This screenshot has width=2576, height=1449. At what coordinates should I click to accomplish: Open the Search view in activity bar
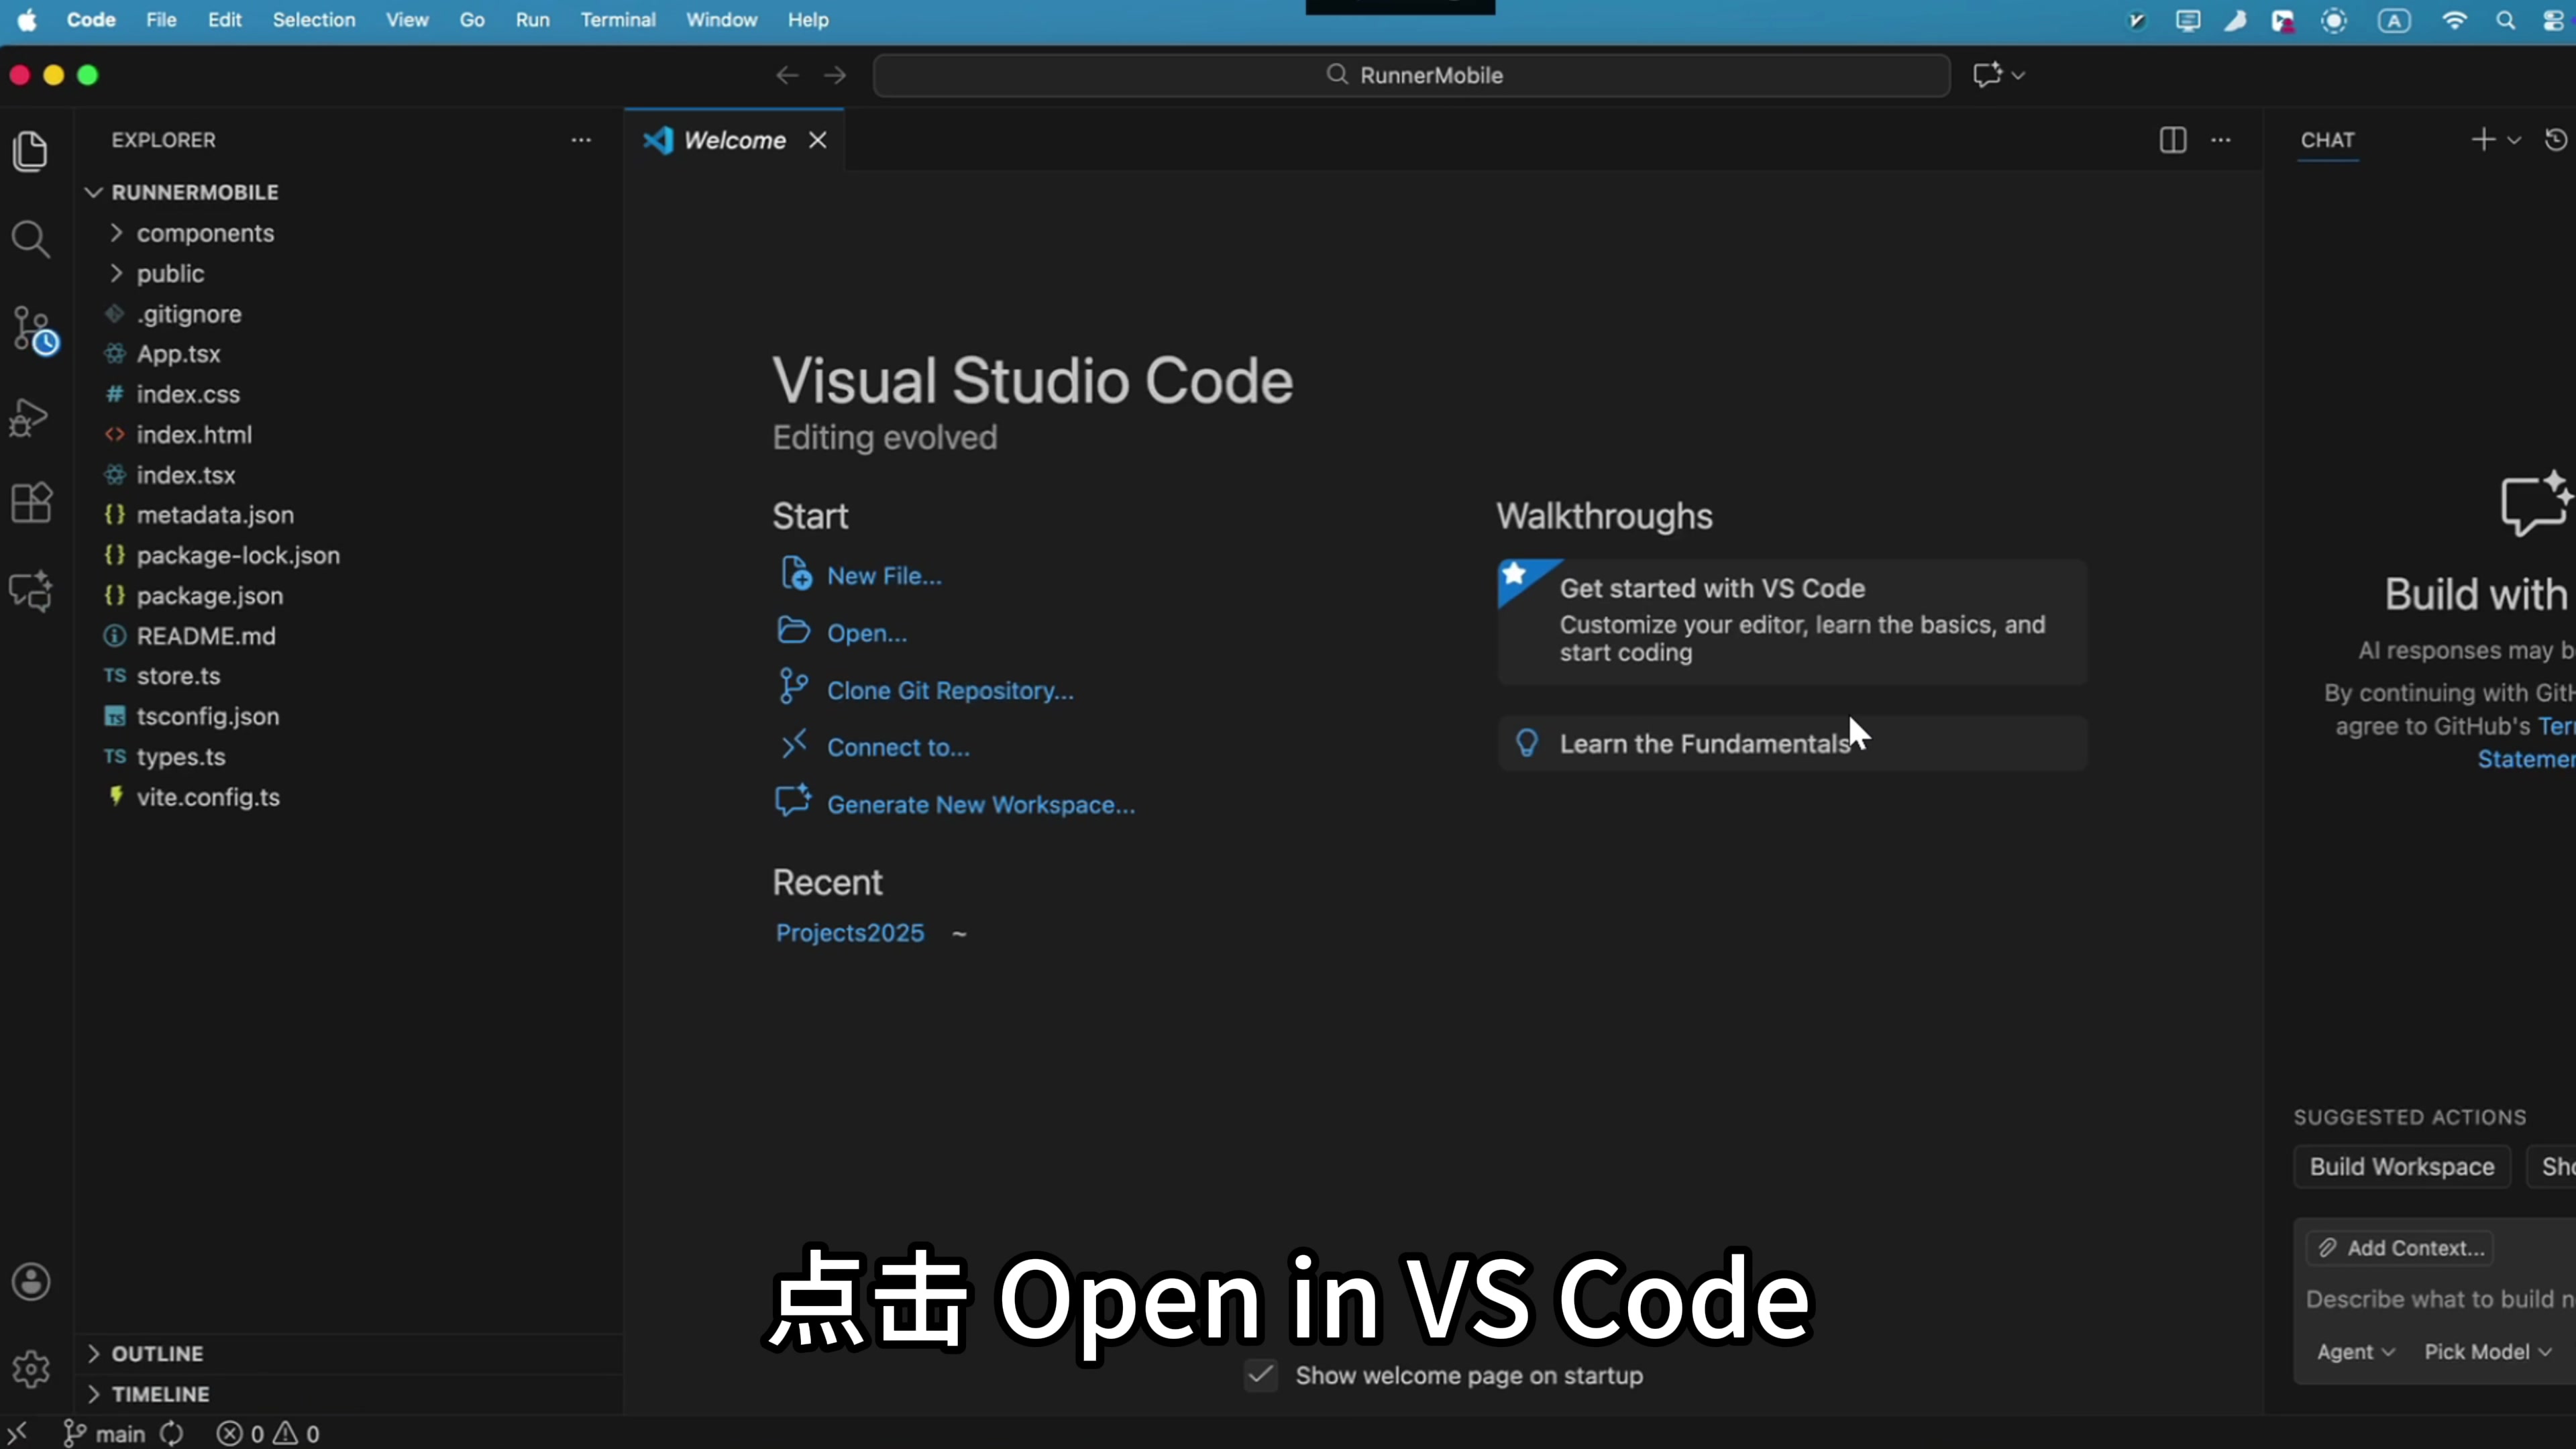tap(30, 239)
